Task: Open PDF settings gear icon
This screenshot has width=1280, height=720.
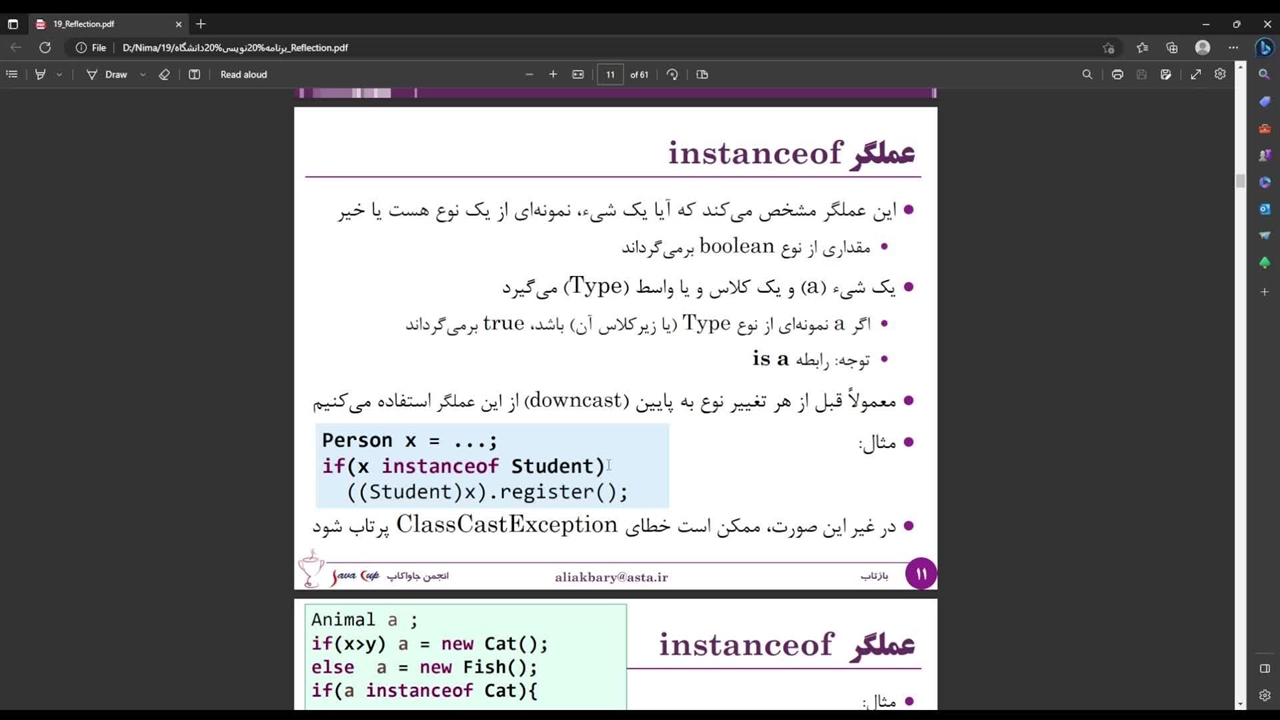Action: point(1220,74)
